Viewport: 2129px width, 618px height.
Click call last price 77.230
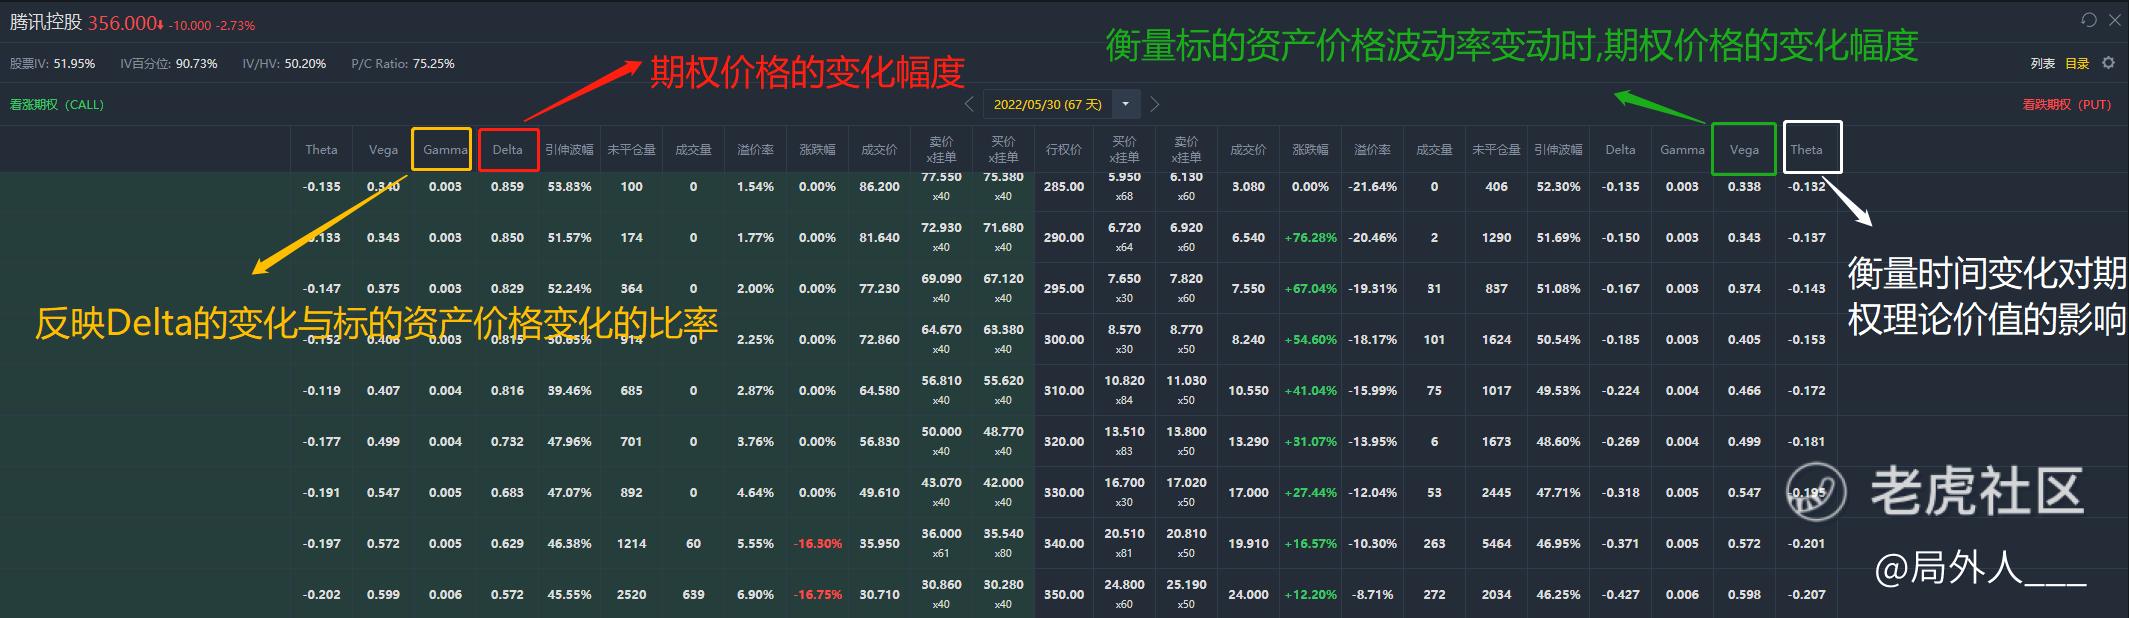pyautogui.click(x=879, y=289)
